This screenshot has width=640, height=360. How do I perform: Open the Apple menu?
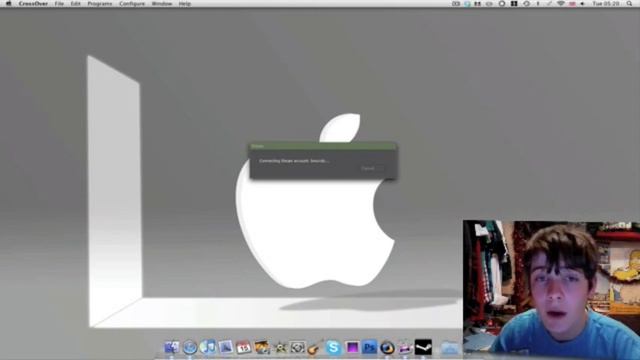point(8,4)
